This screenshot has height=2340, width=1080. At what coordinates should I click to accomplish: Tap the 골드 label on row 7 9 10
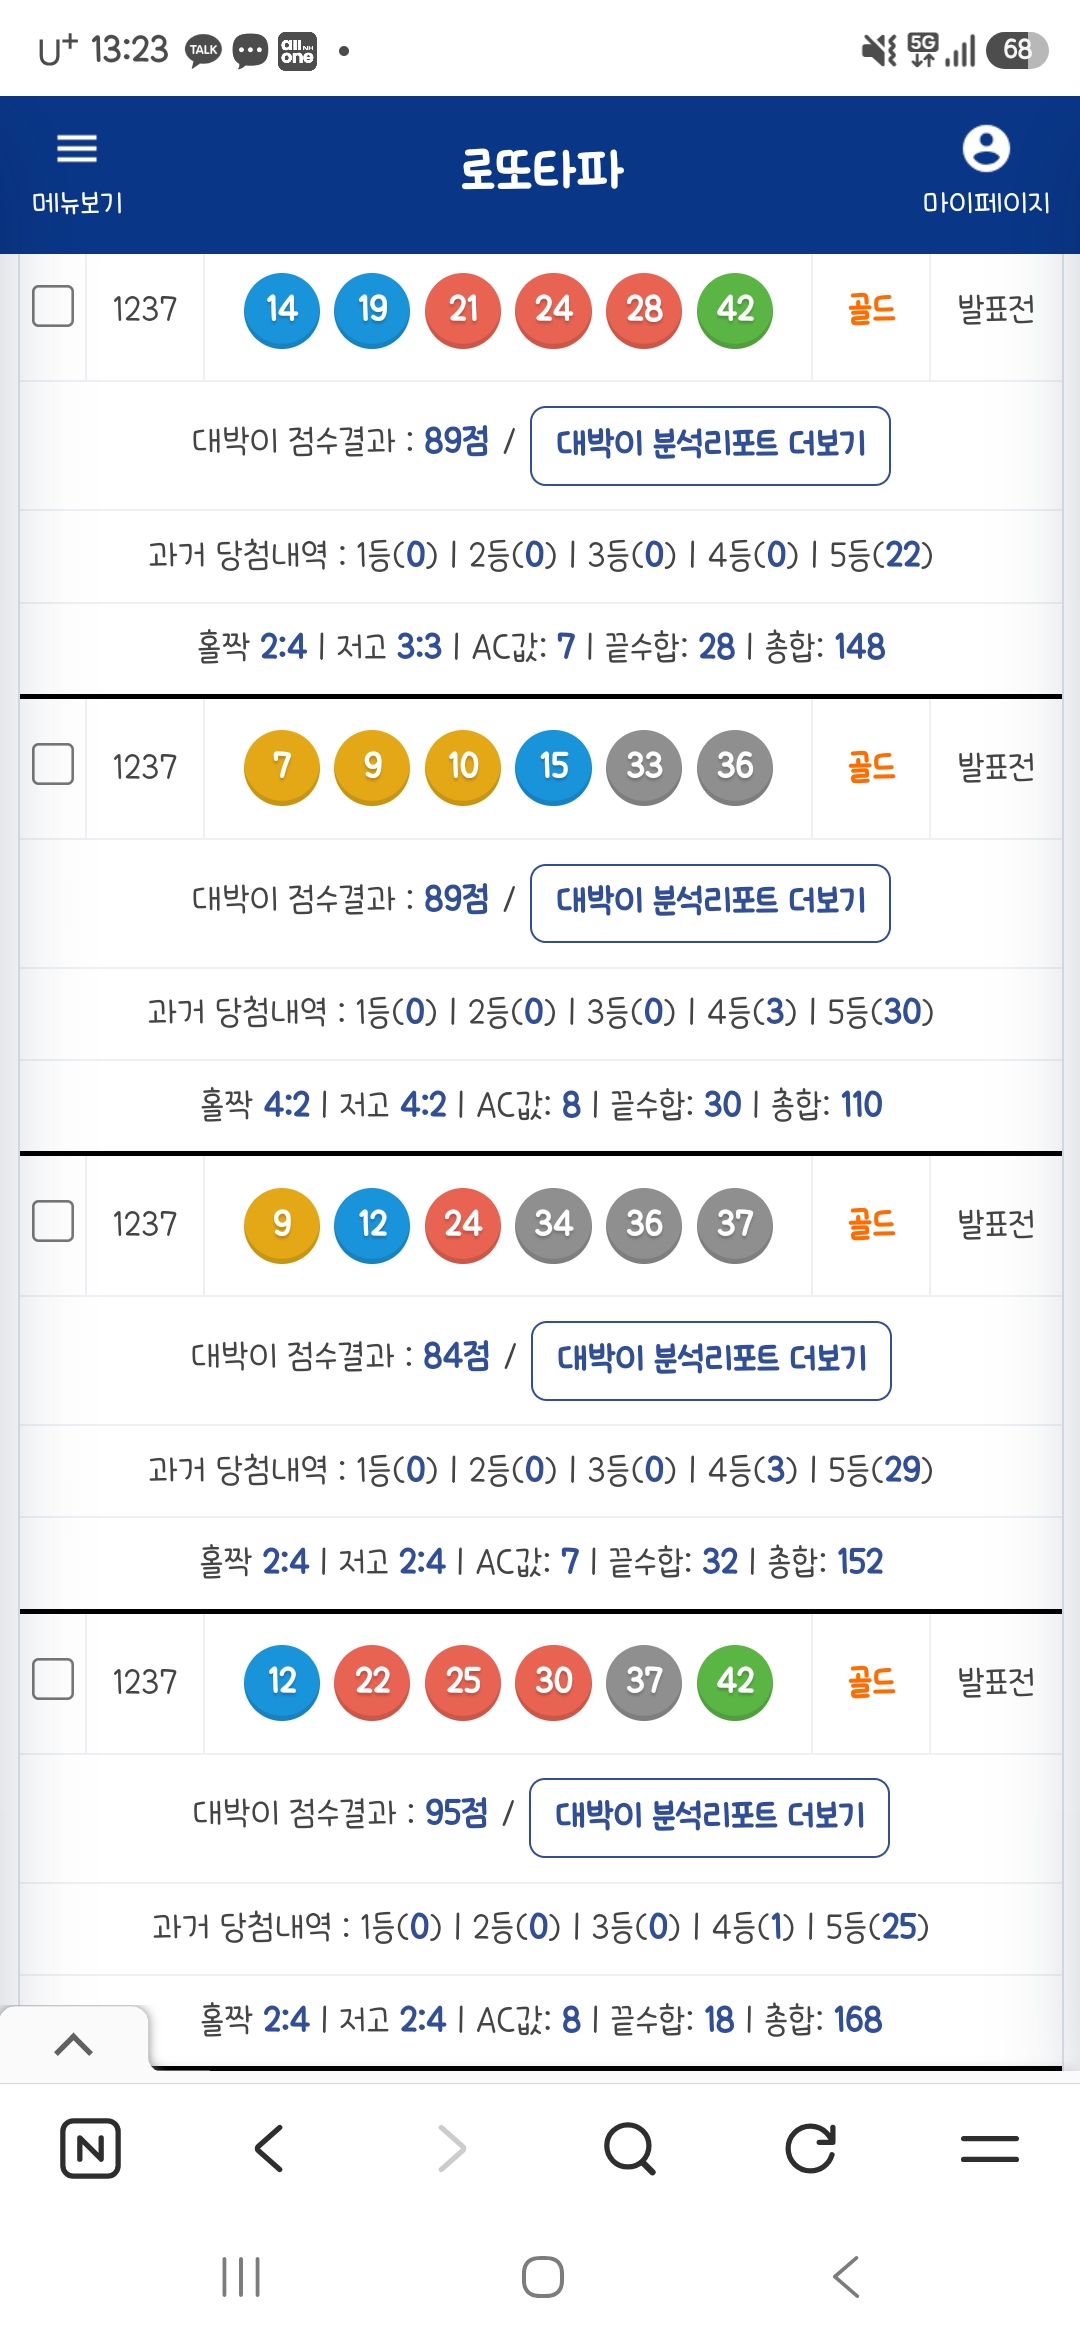coord(871,767)
